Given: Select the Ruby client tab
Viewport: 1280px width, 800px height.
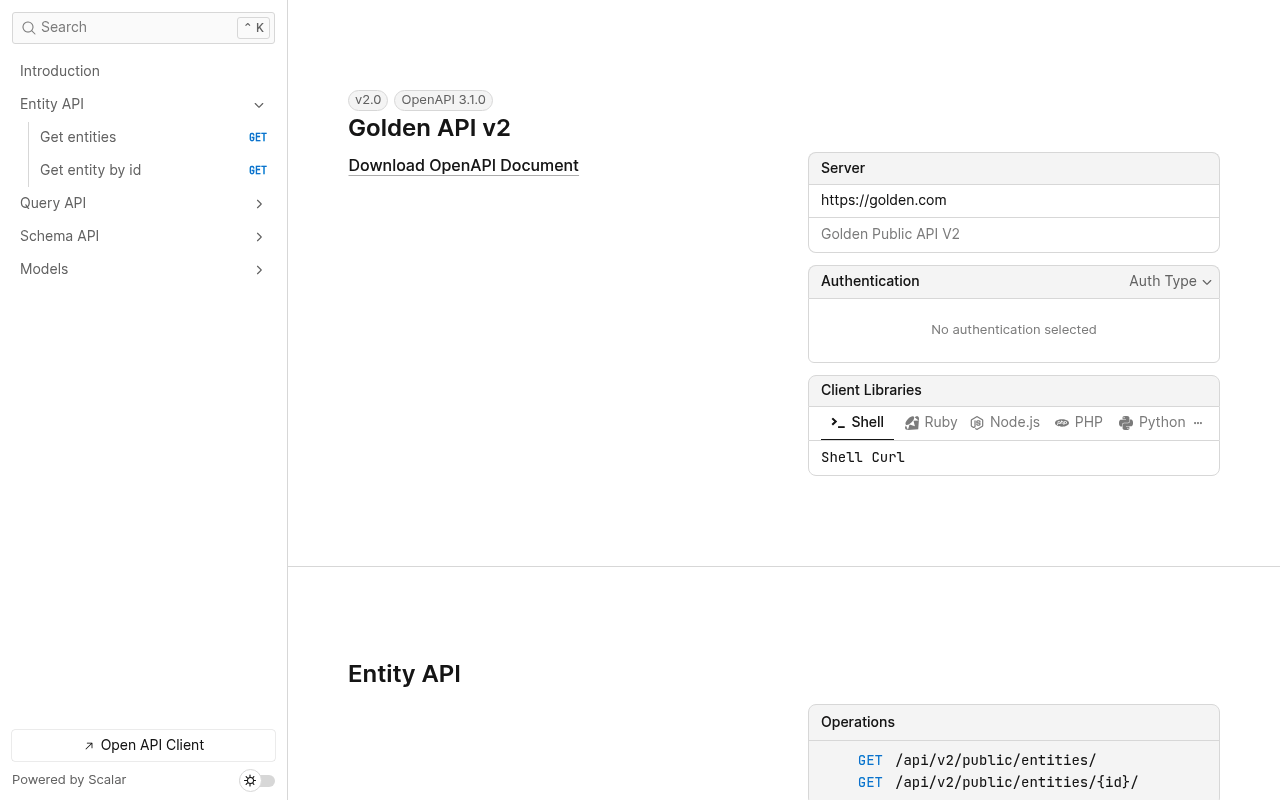Looking at the screenshot, I should coord(931,423).
